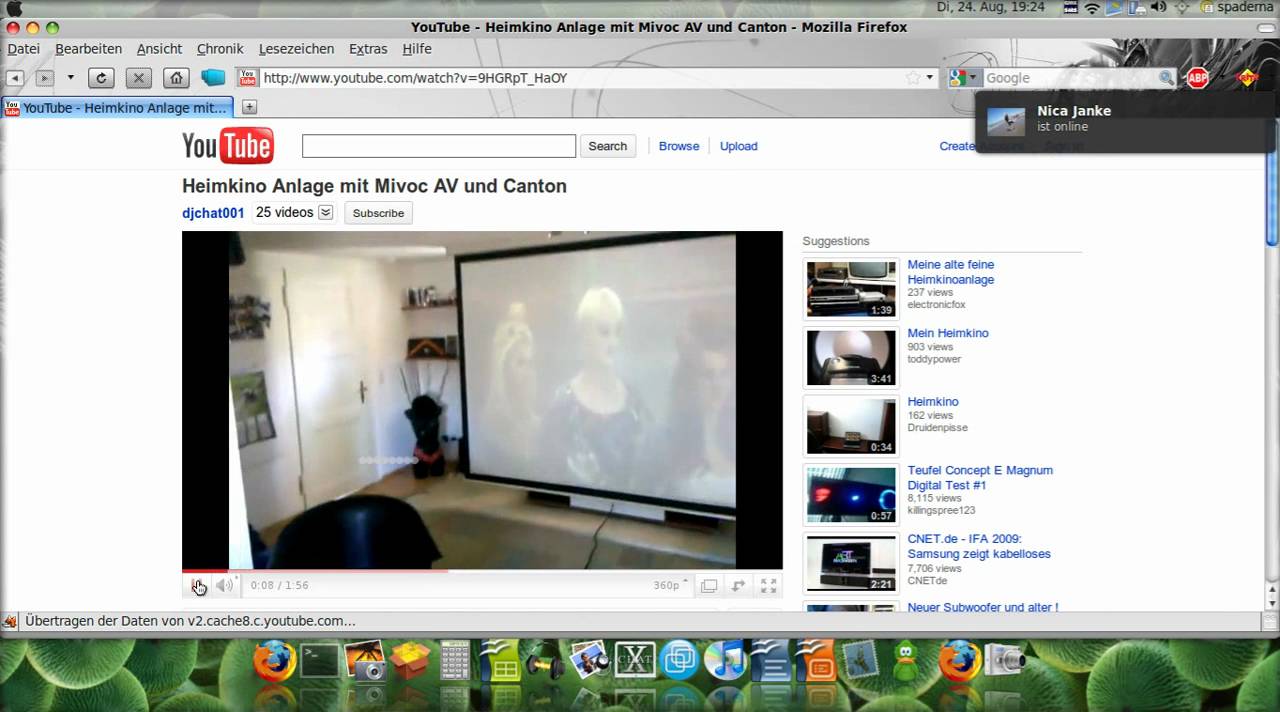
Task: Bookmark this page with the star
Action: [x=912, y=78]
